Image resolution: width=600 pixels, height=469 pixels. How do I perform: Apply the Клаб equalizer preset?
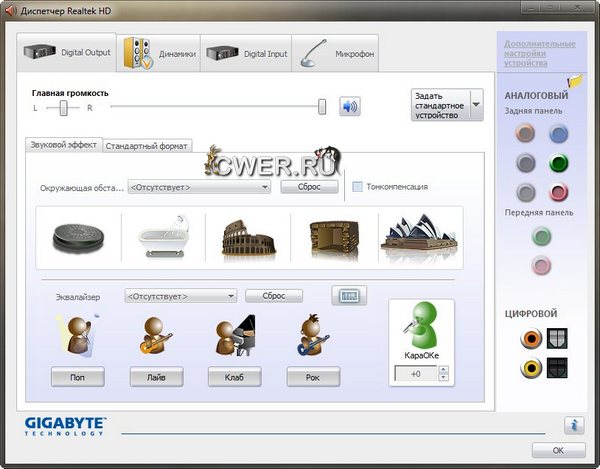(235, 377)
